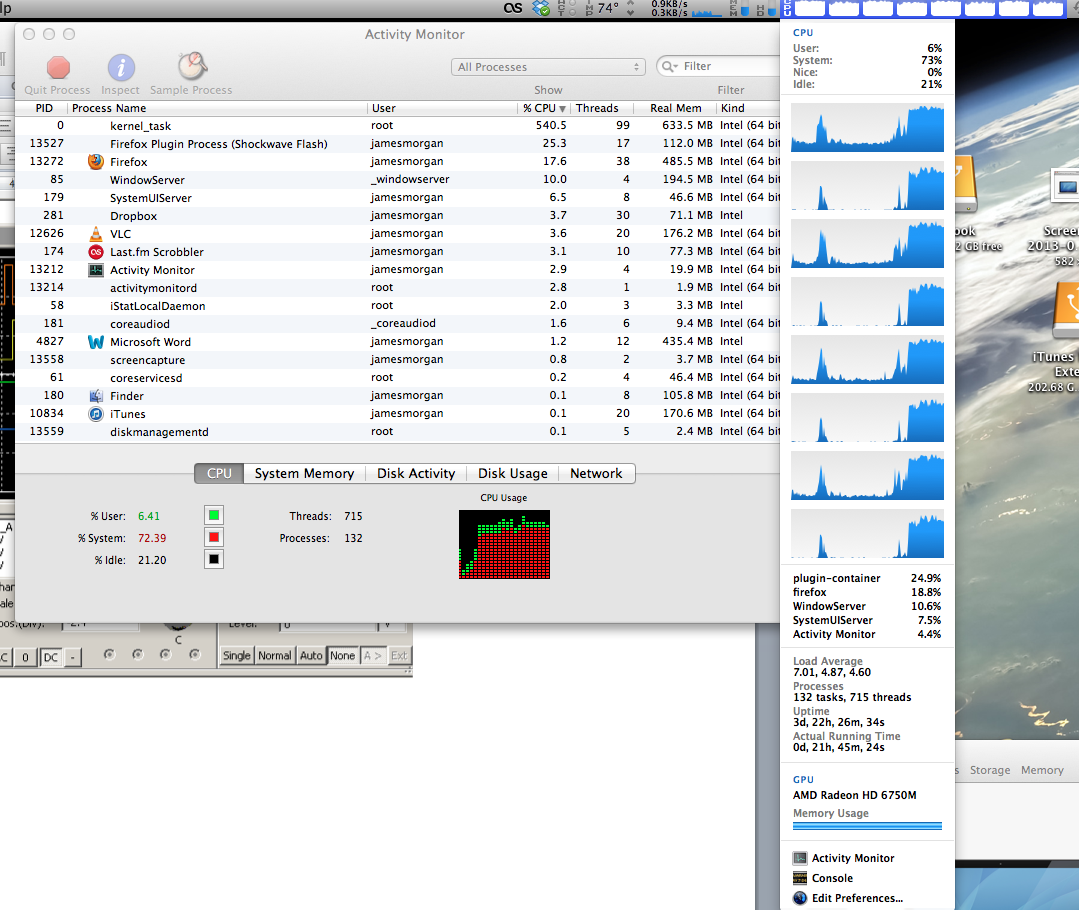The width and height of the screenshot is (1079, 910).
Task: Switch to the System Memory tab
Action: pyautogui.click(x=304, y=474)
